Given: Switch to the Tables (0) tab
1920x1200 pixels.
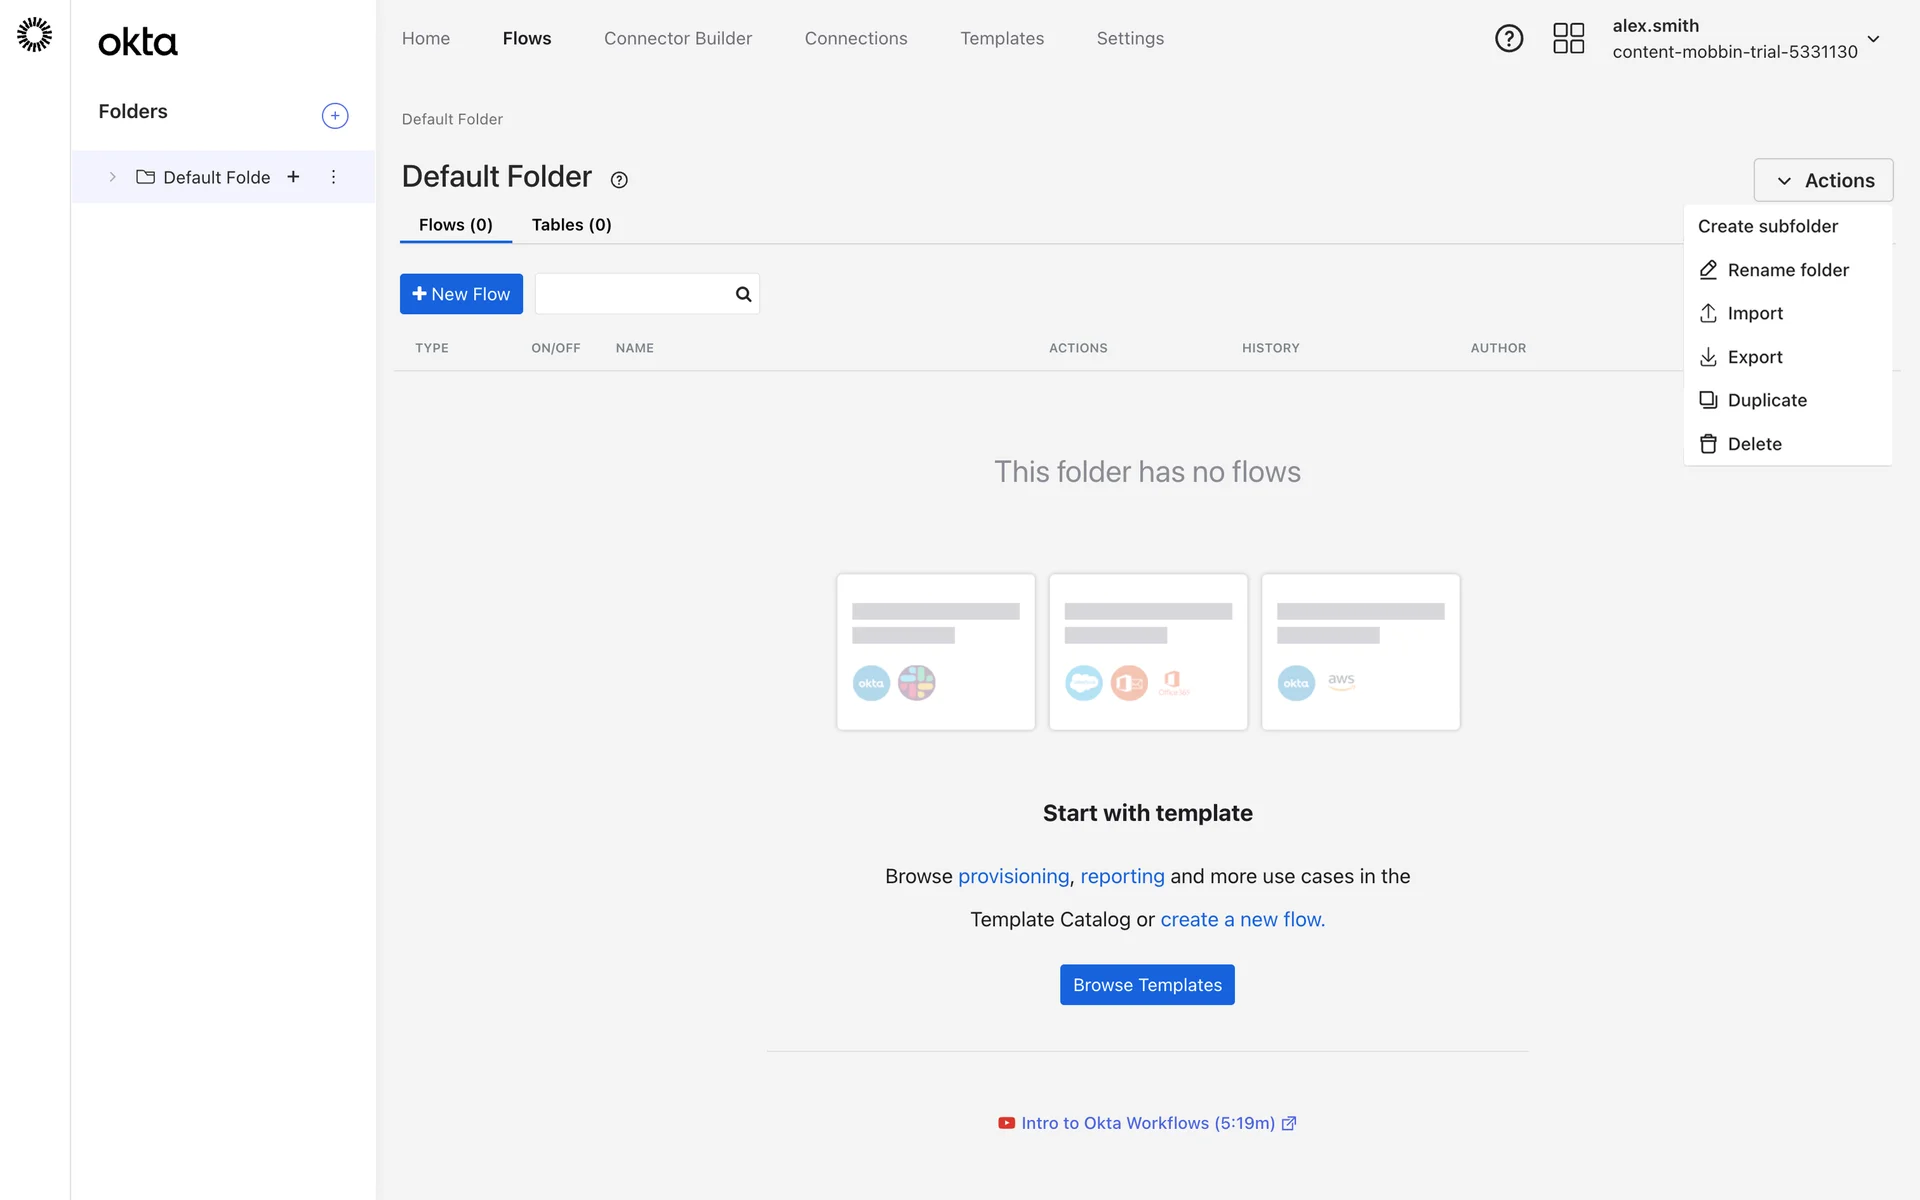Looking at the screenshot, I should [x=571, y=225].
